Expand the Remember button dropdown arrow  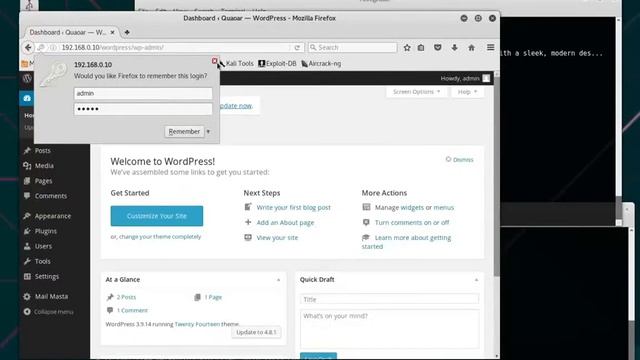coord(208,131)
